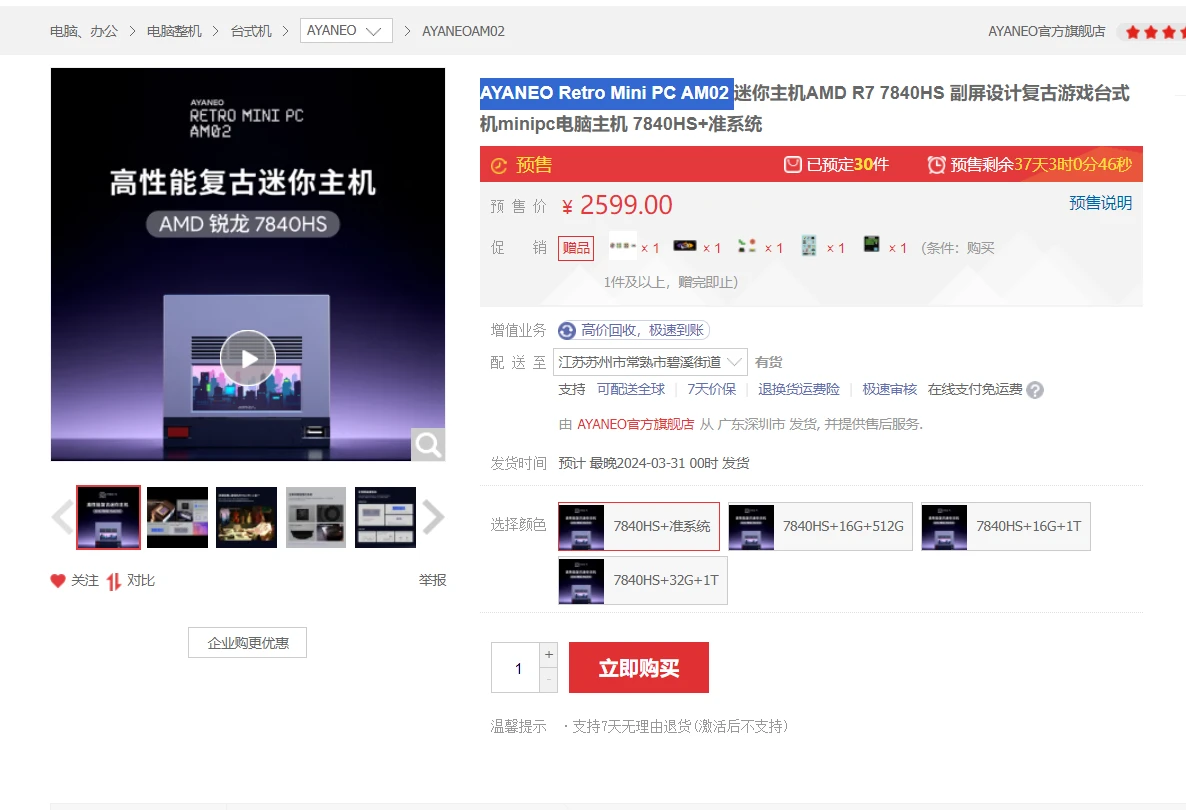Expand the AYANEO brand dropdown
Image resolution: width=1186 pixels, height=810 pixels.
point(346,31)
